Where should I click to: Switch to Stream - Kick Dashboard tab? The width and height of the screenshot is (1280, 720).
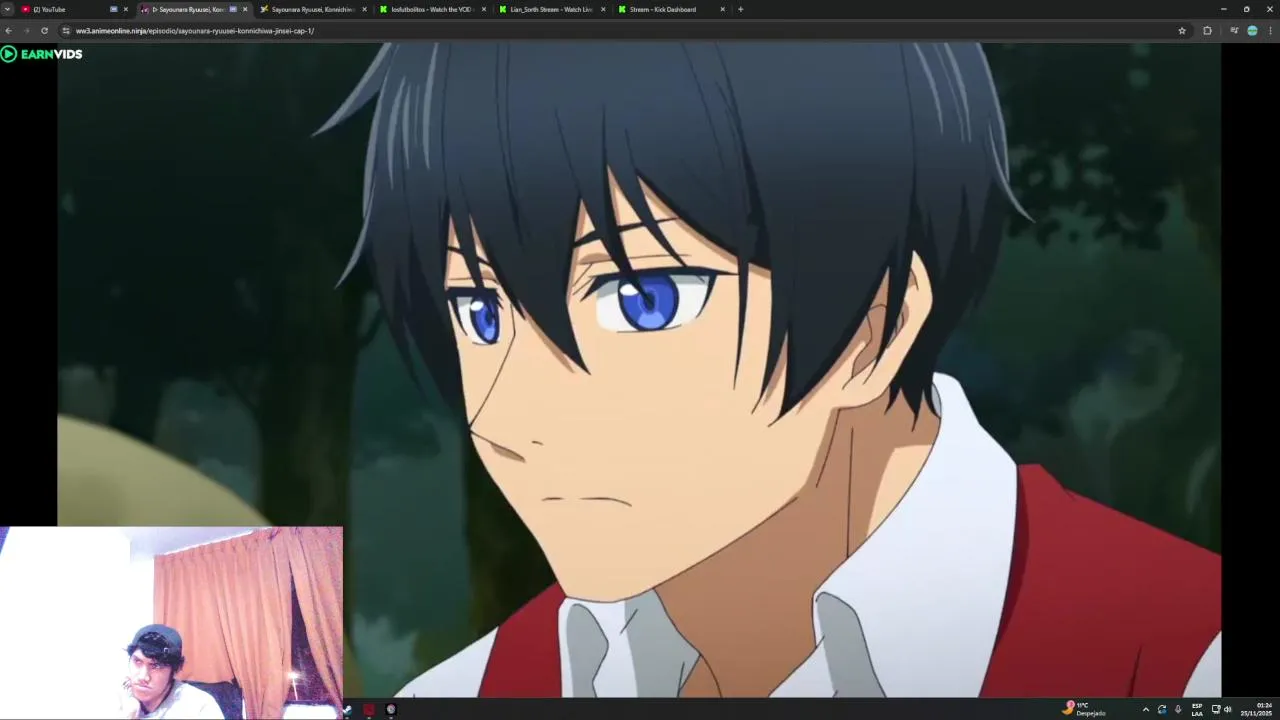pos(671,9)
